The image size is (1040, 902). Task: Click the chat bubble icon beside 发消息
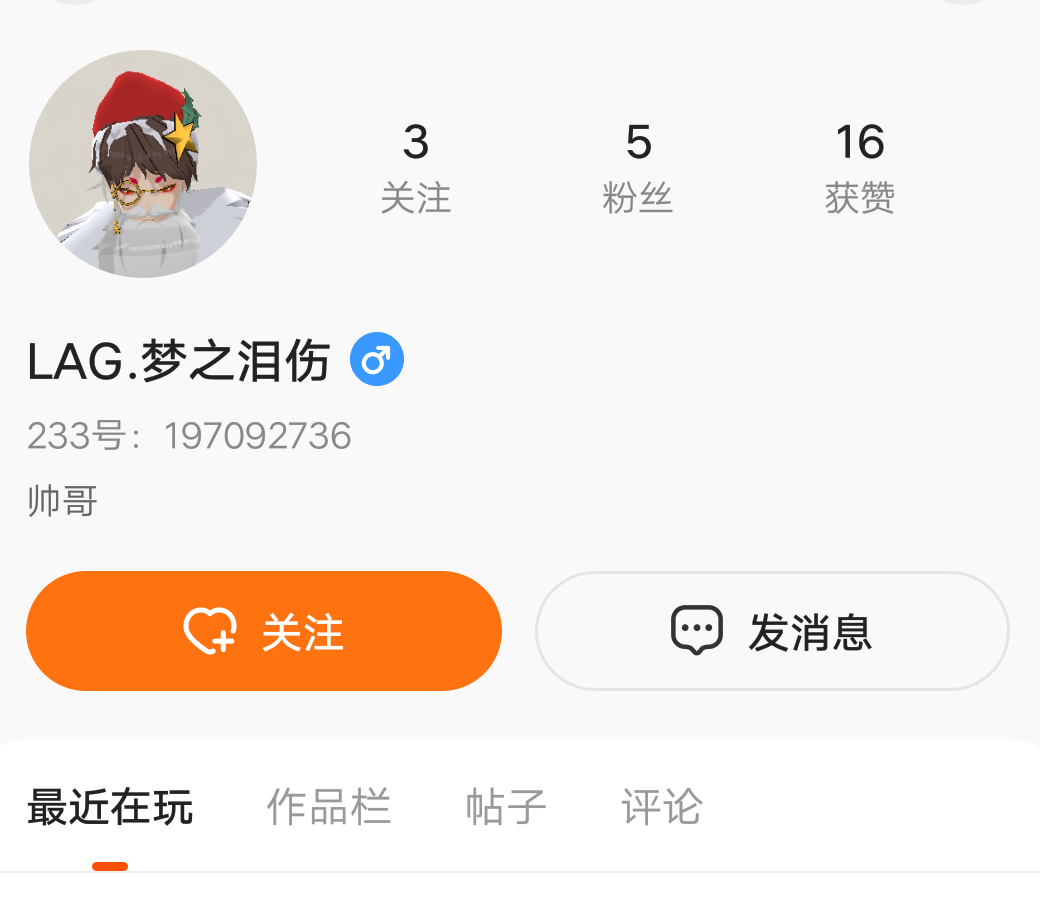[x=696, y=630]
